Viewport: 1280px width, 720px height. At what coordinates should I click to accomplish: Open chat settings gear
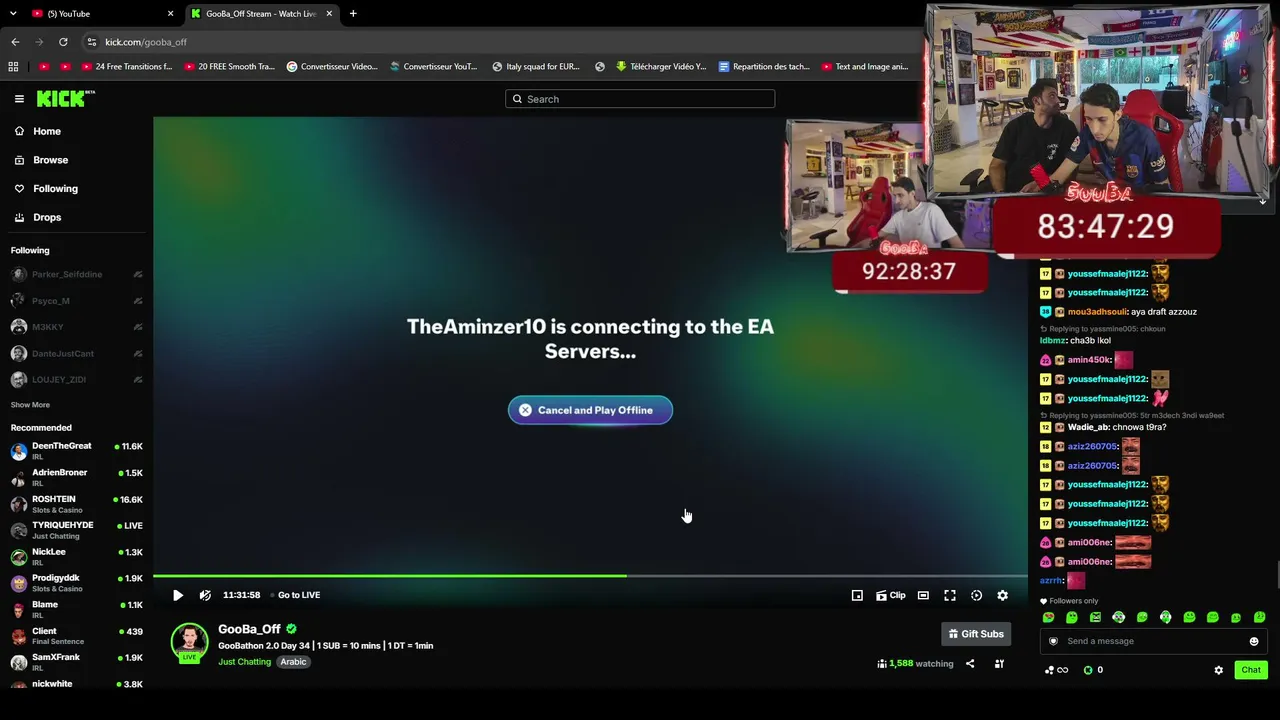click(1218, 670)
